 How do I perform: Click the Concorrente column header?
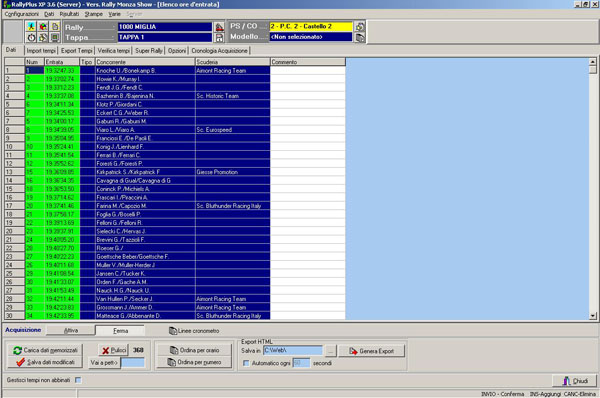[x=145, y=62]
